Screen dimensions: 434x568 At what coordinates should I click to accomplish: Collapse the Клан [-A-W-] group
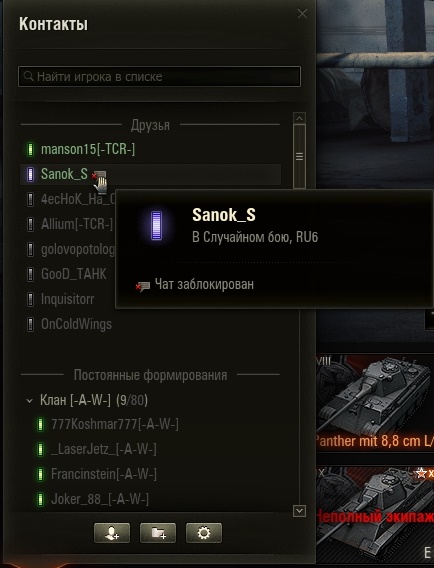pyautogui.click(x=29, y=401)
